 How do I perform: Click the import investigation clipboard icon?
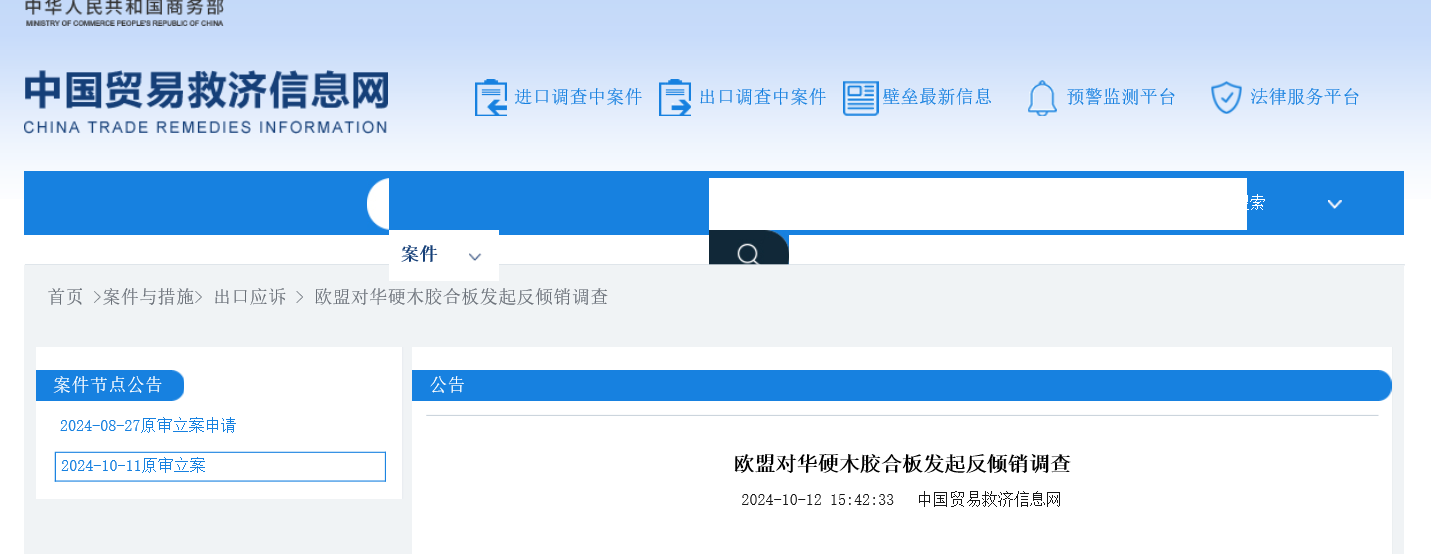coord(491,97)
